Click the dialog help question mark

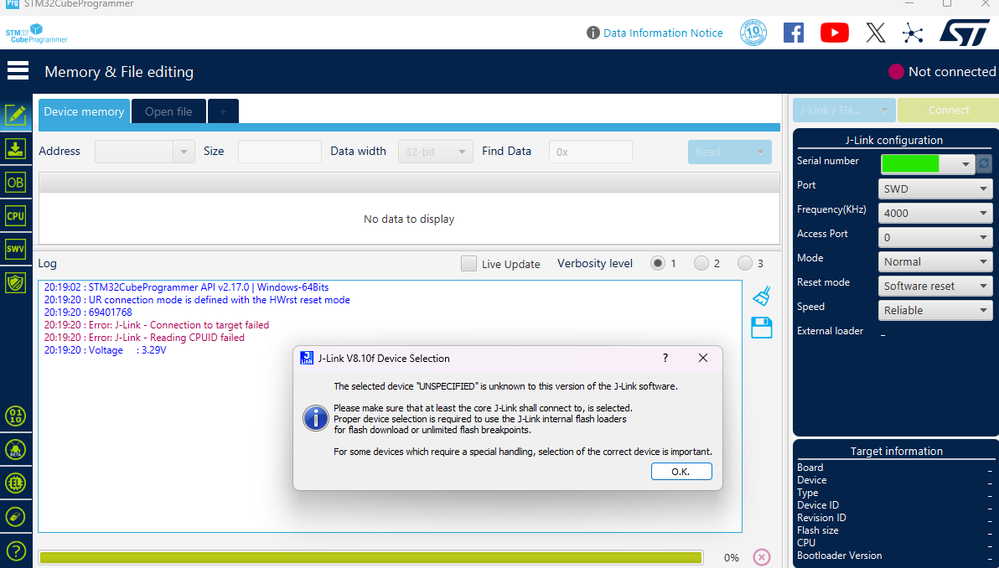coord(665,358)
